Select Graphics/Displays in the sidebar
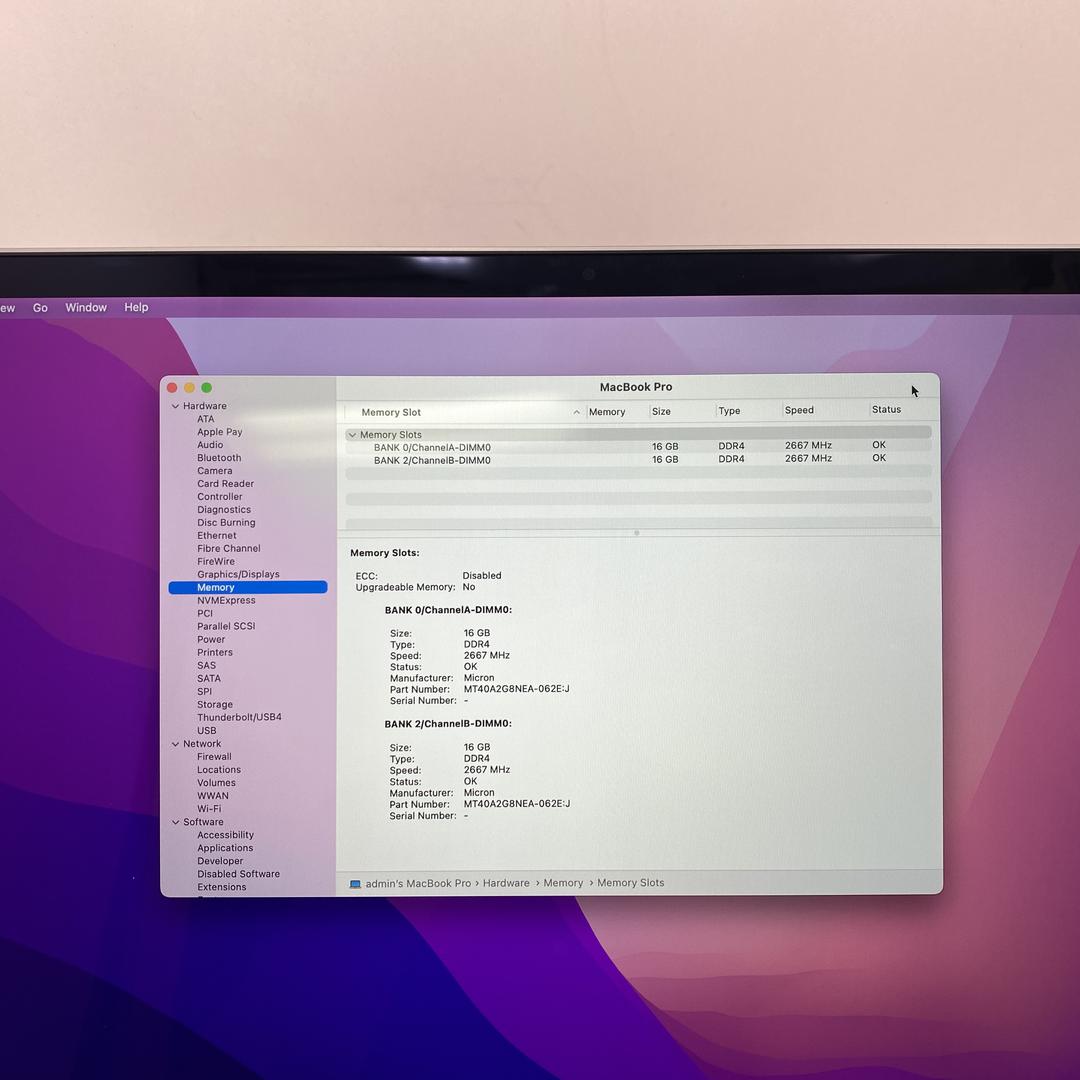The image size is (1080, 1080). (x=238, y=574)
